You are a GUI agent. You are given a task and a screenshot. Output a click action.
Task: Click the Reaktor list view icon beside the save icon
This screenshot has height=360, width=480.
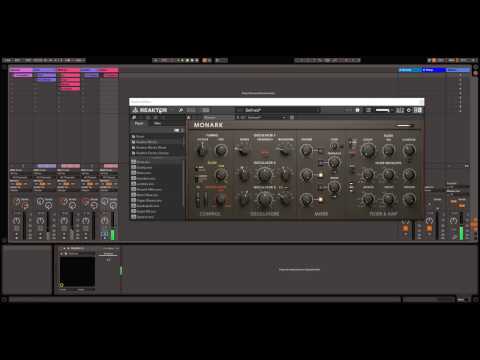(368, 110)
